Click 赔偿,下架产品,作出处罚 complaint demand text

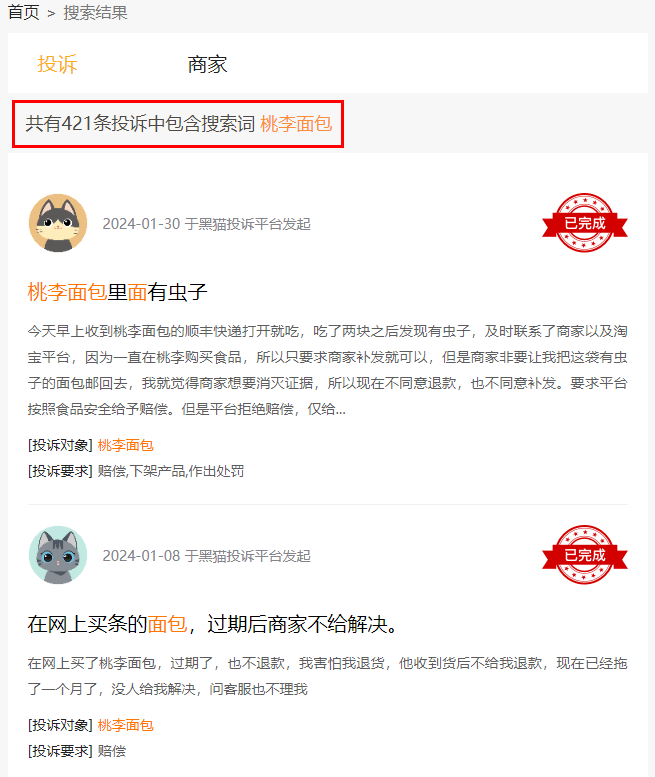170,471
